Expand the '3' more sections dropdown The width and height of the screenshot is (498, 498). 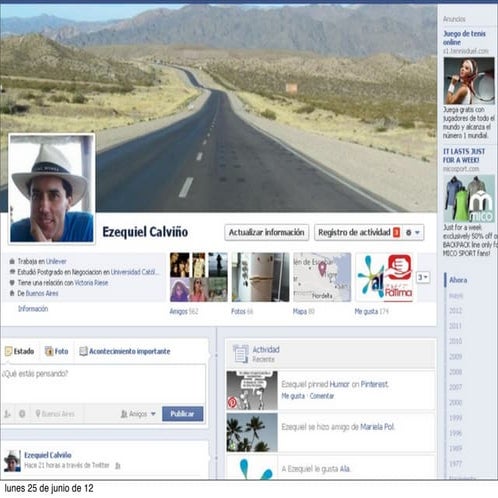coord(423,277)
